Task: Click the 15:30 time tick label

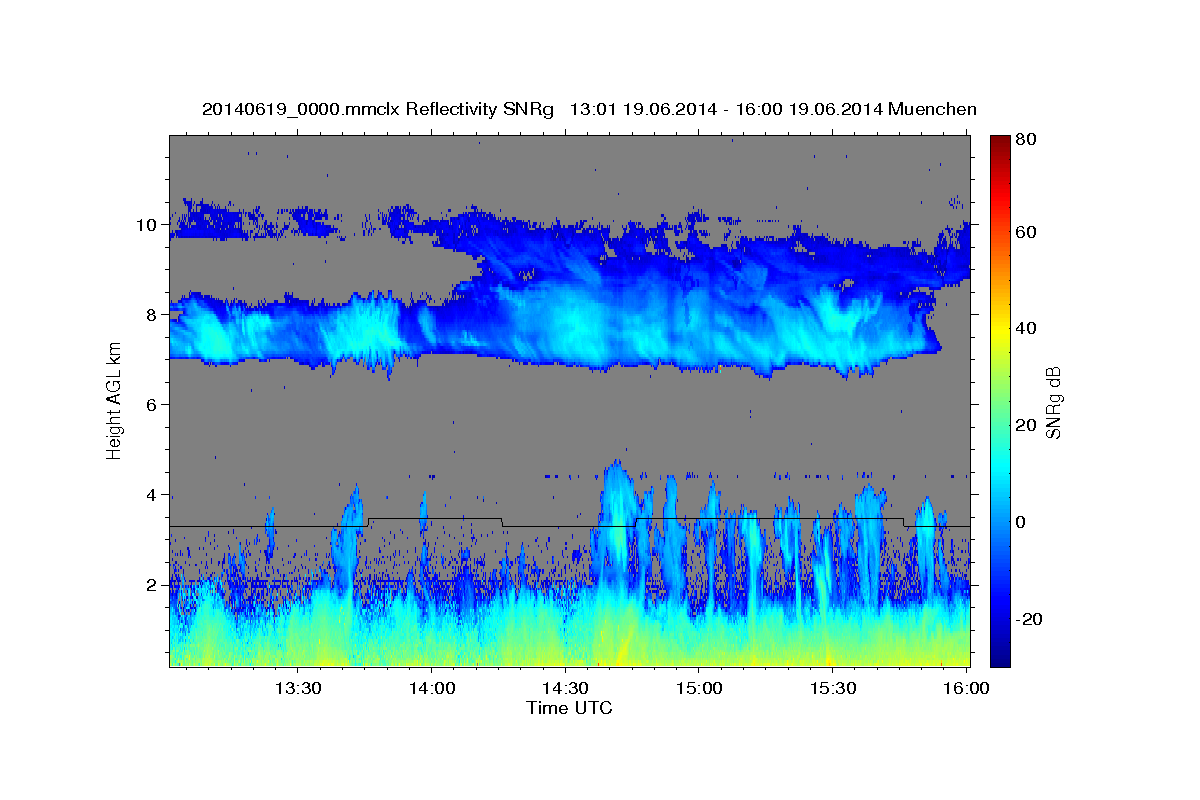Action: tap(832, 688)
